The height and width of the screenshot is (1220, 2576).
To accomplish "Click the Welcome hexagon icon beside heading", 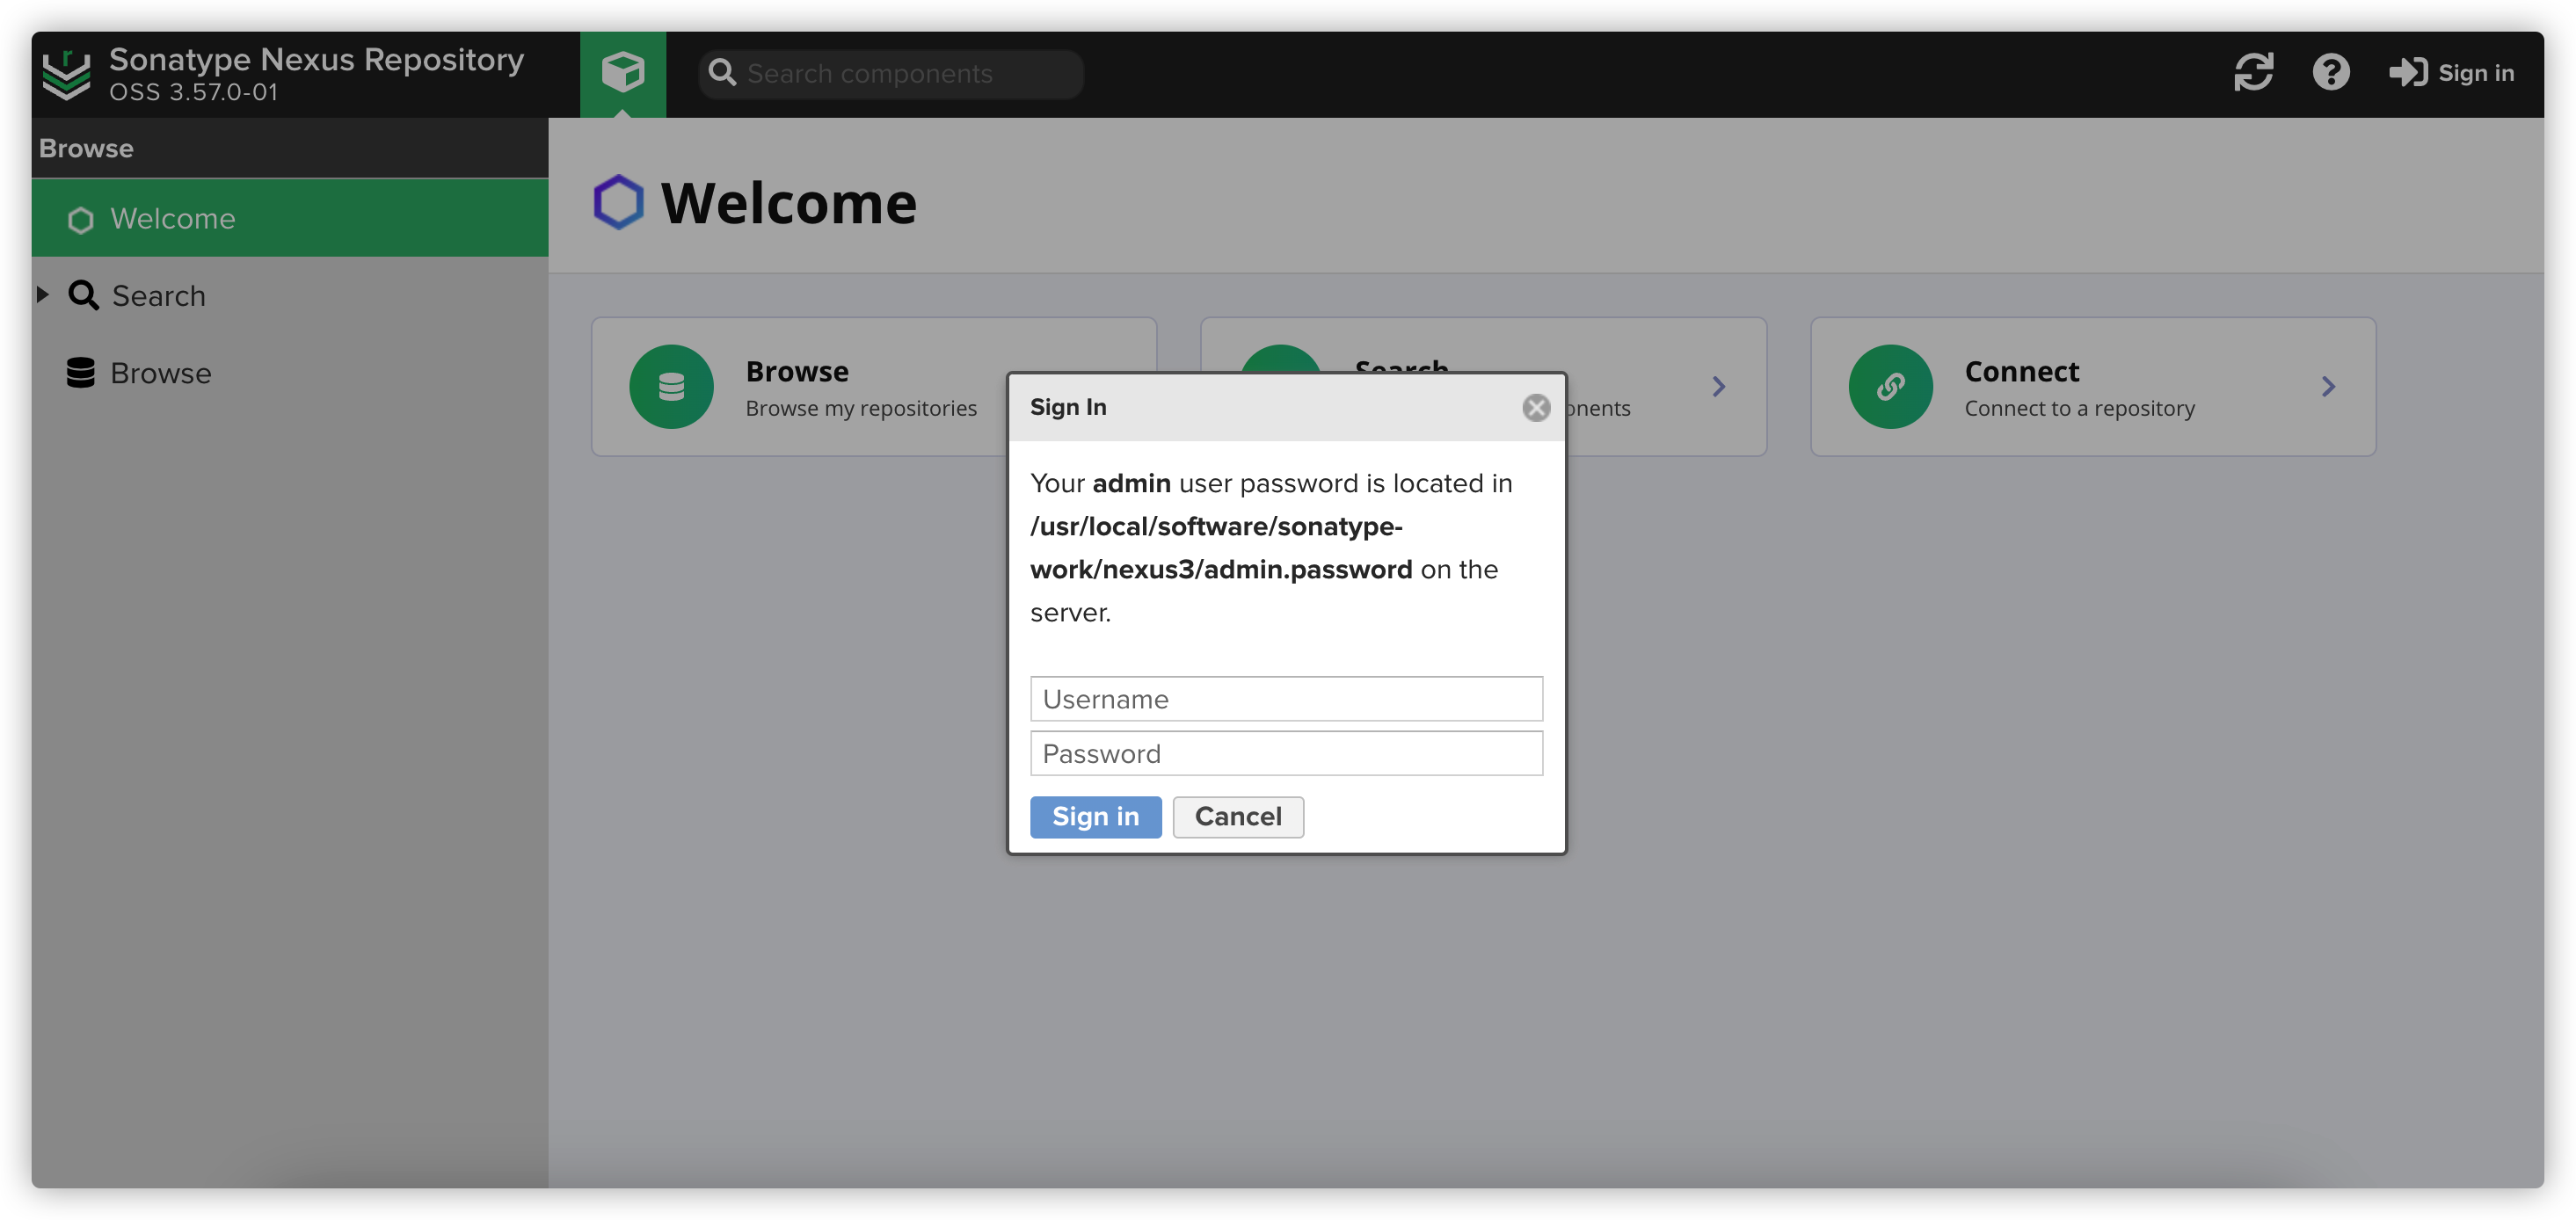I will pos(618,203).
